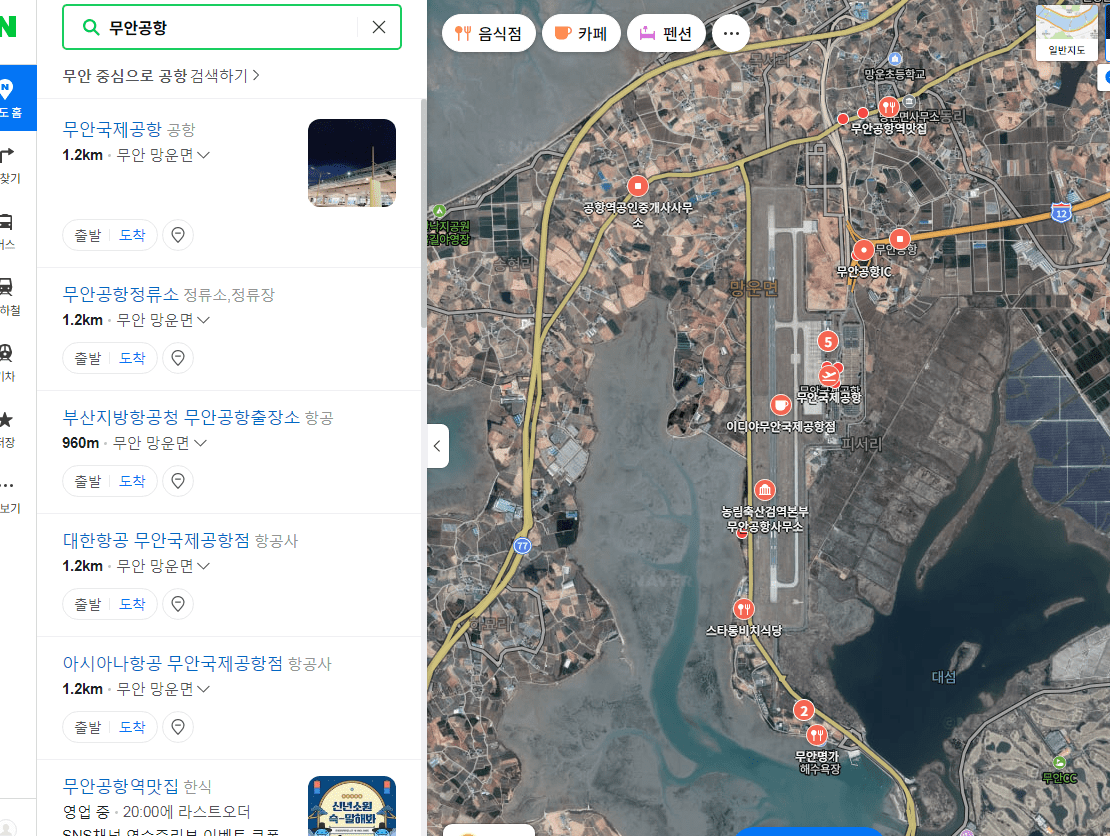
Task: Set 부산지방항공청 무안공항출장소 as arrival
Action: pyautogui.click(x=132, y=481)
